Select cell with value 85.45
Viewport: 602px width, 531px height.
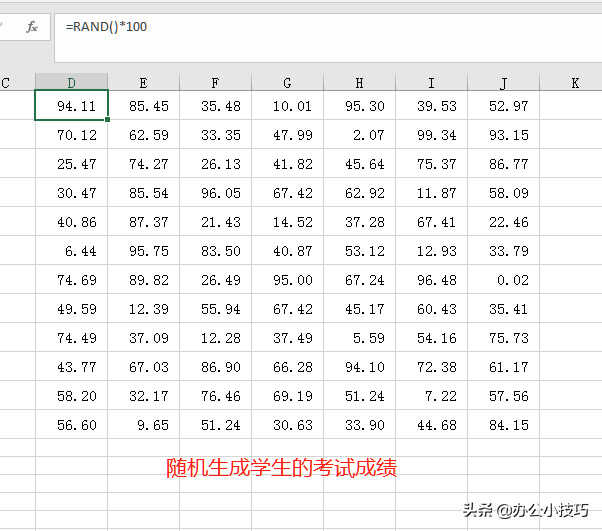143,105
